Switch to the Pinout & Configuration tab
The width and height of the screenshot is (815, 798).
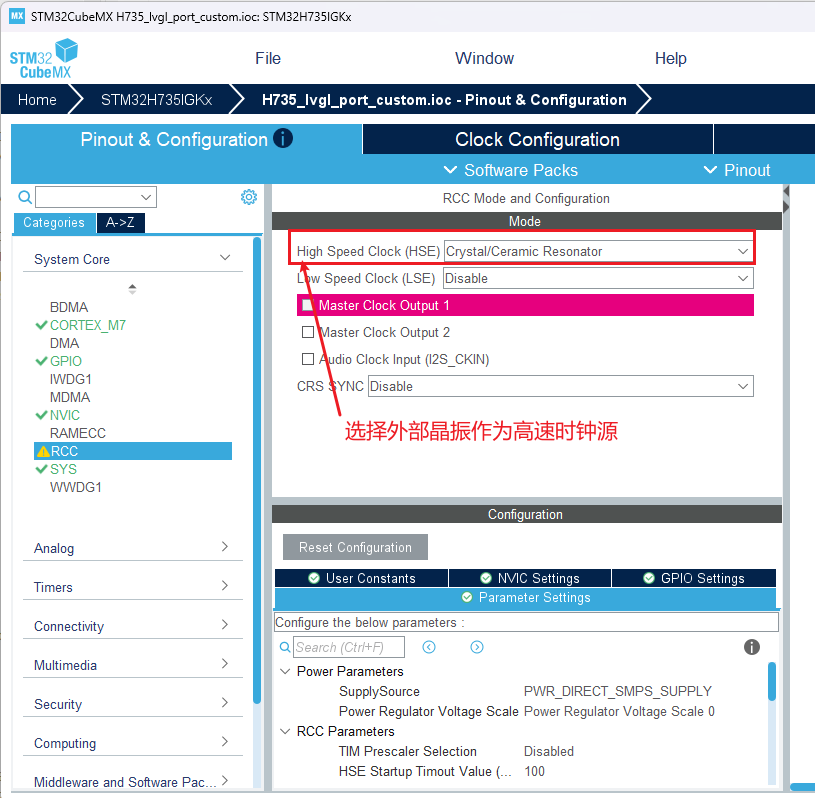(x=186, y=139)
